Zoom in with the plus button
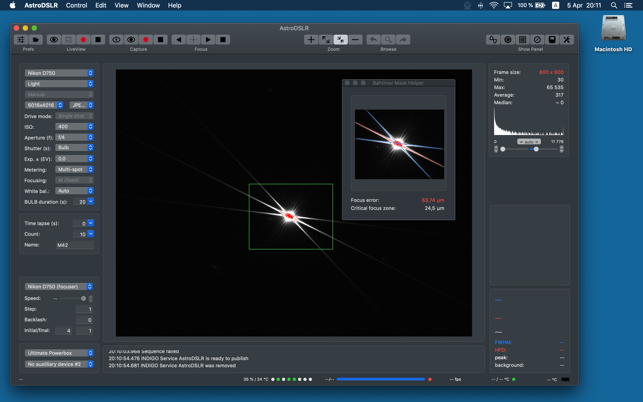This screenshot has width=643, height=402. point(311,39)
